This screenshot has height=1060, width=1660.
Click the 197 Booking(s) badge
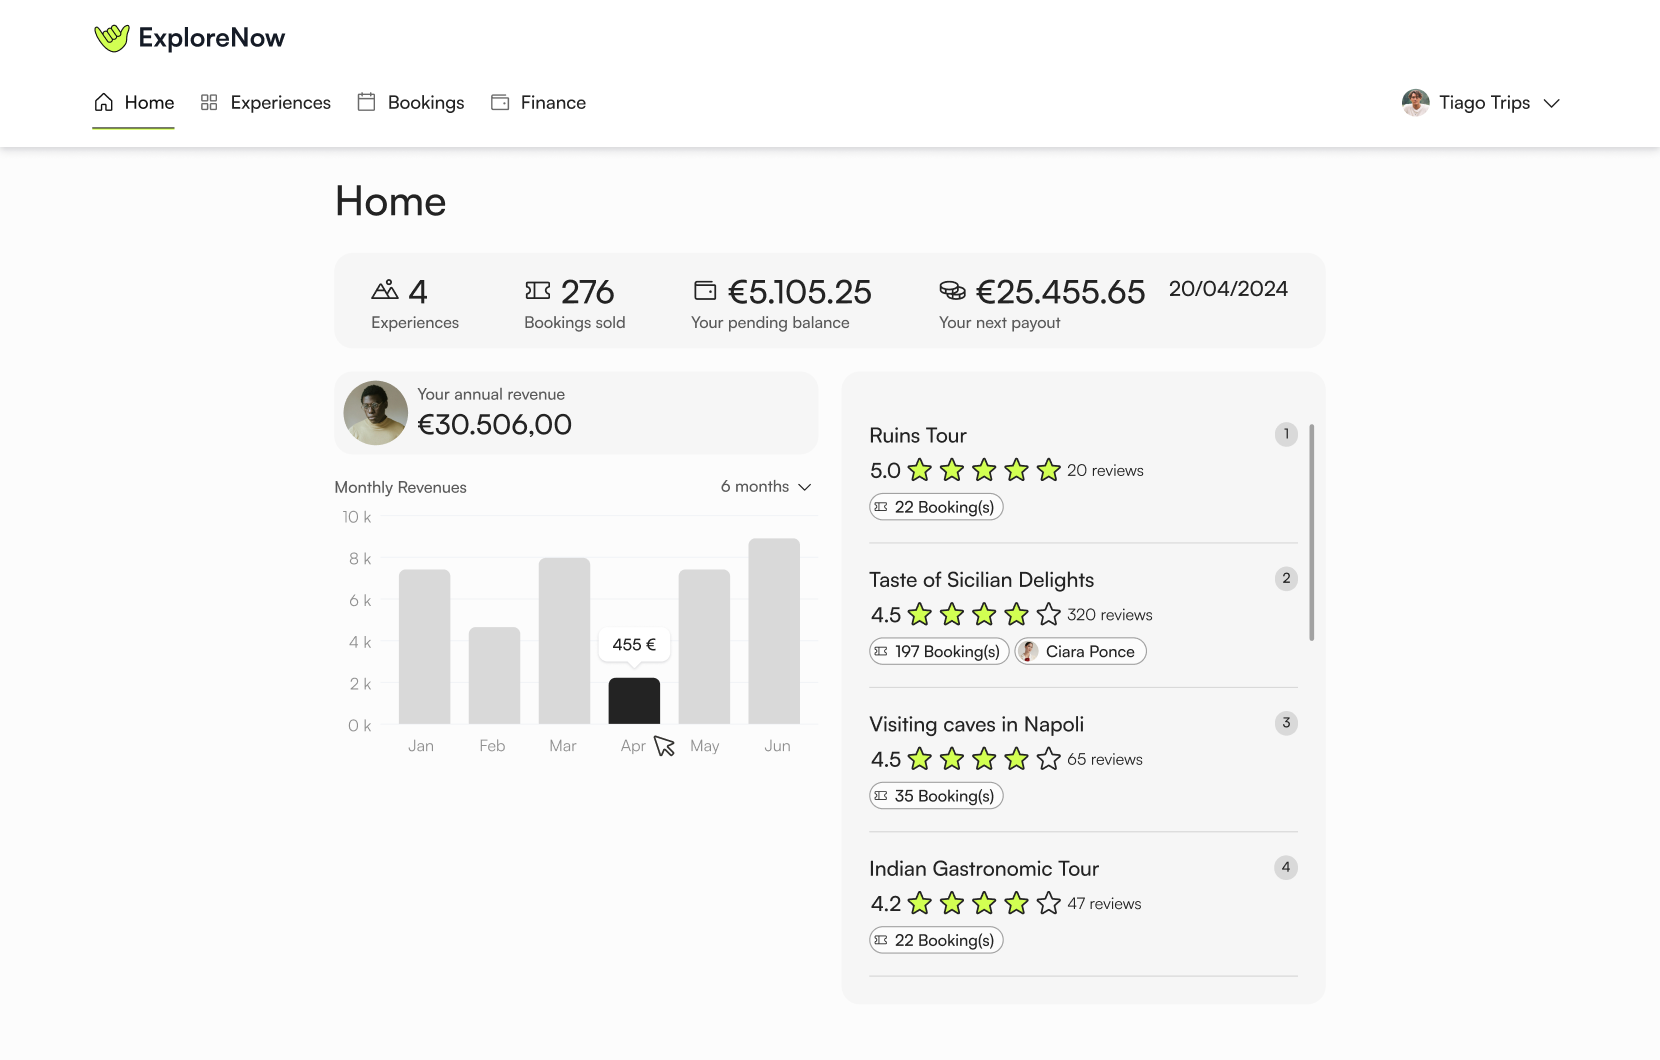click(938, 652)
